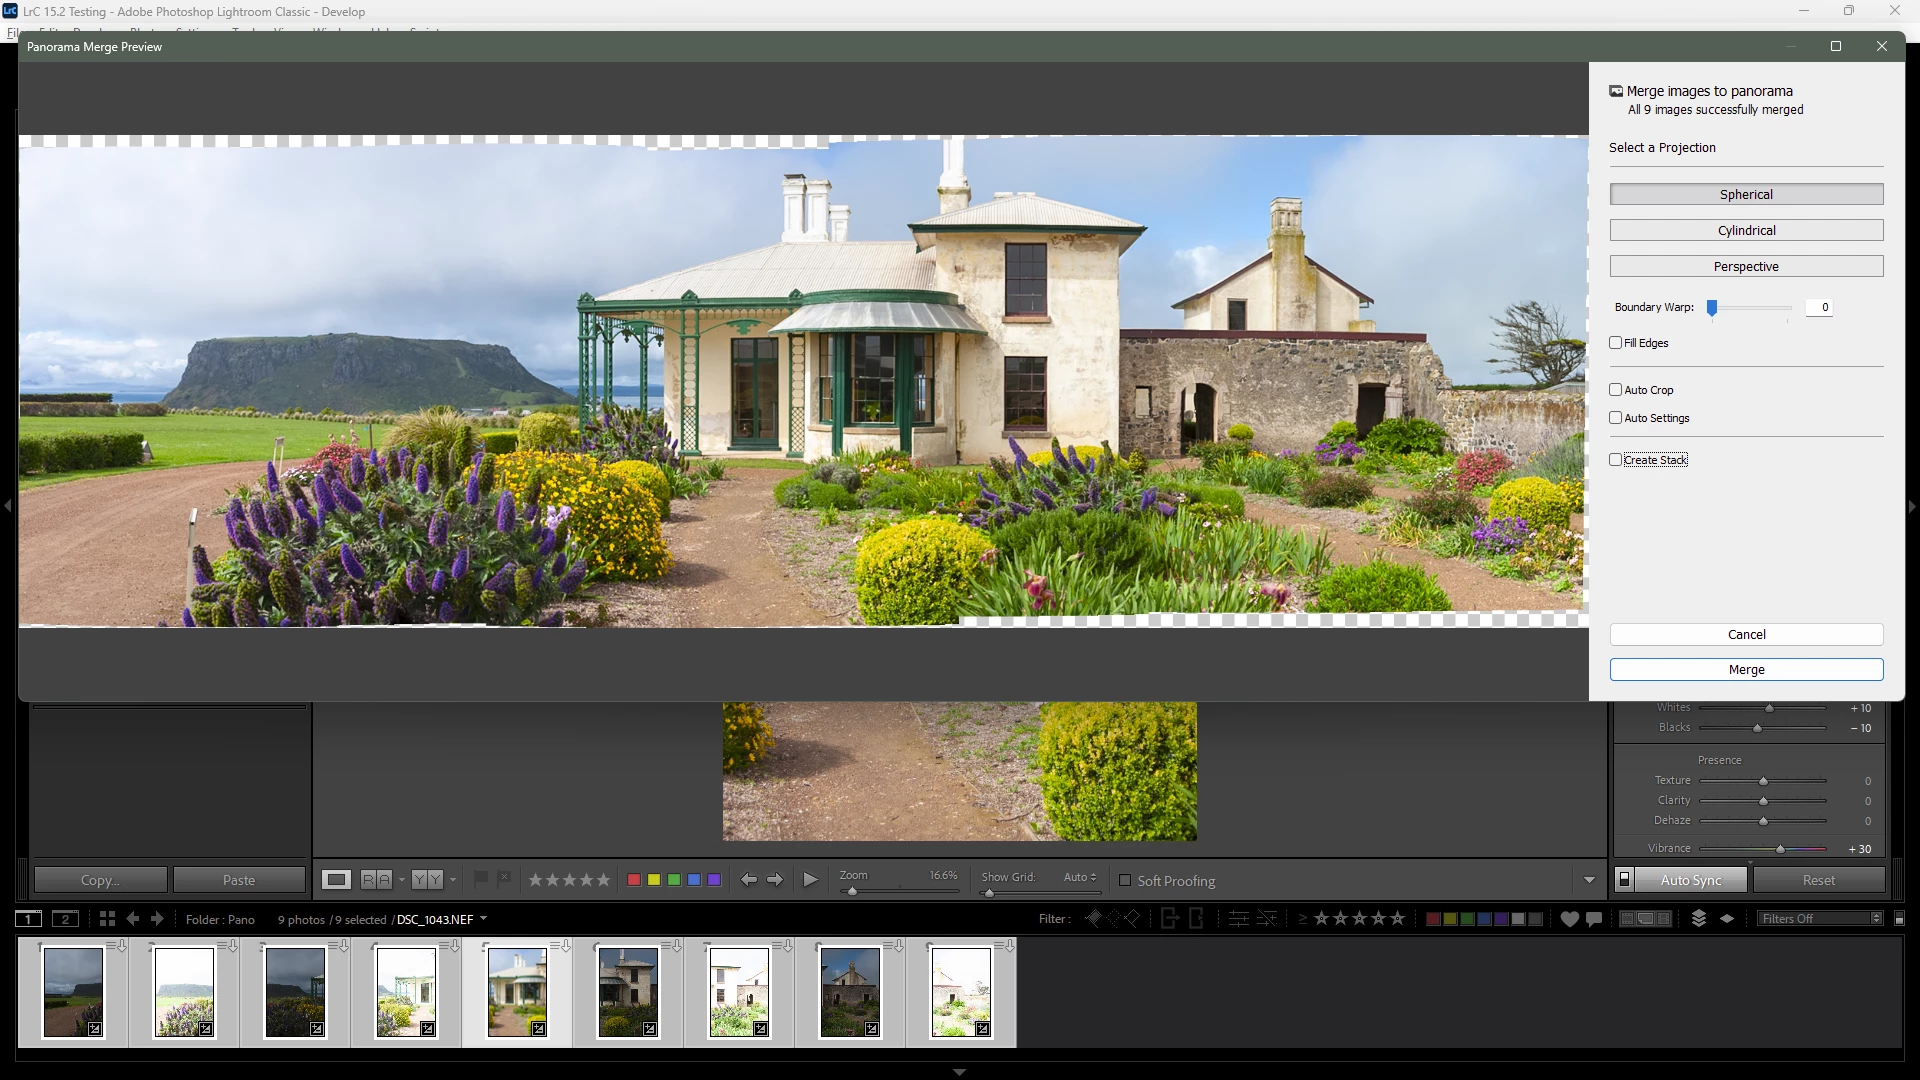Click the Boundary Warp slider handle
1920x1080 pixels.
[x=1712, y=308]
